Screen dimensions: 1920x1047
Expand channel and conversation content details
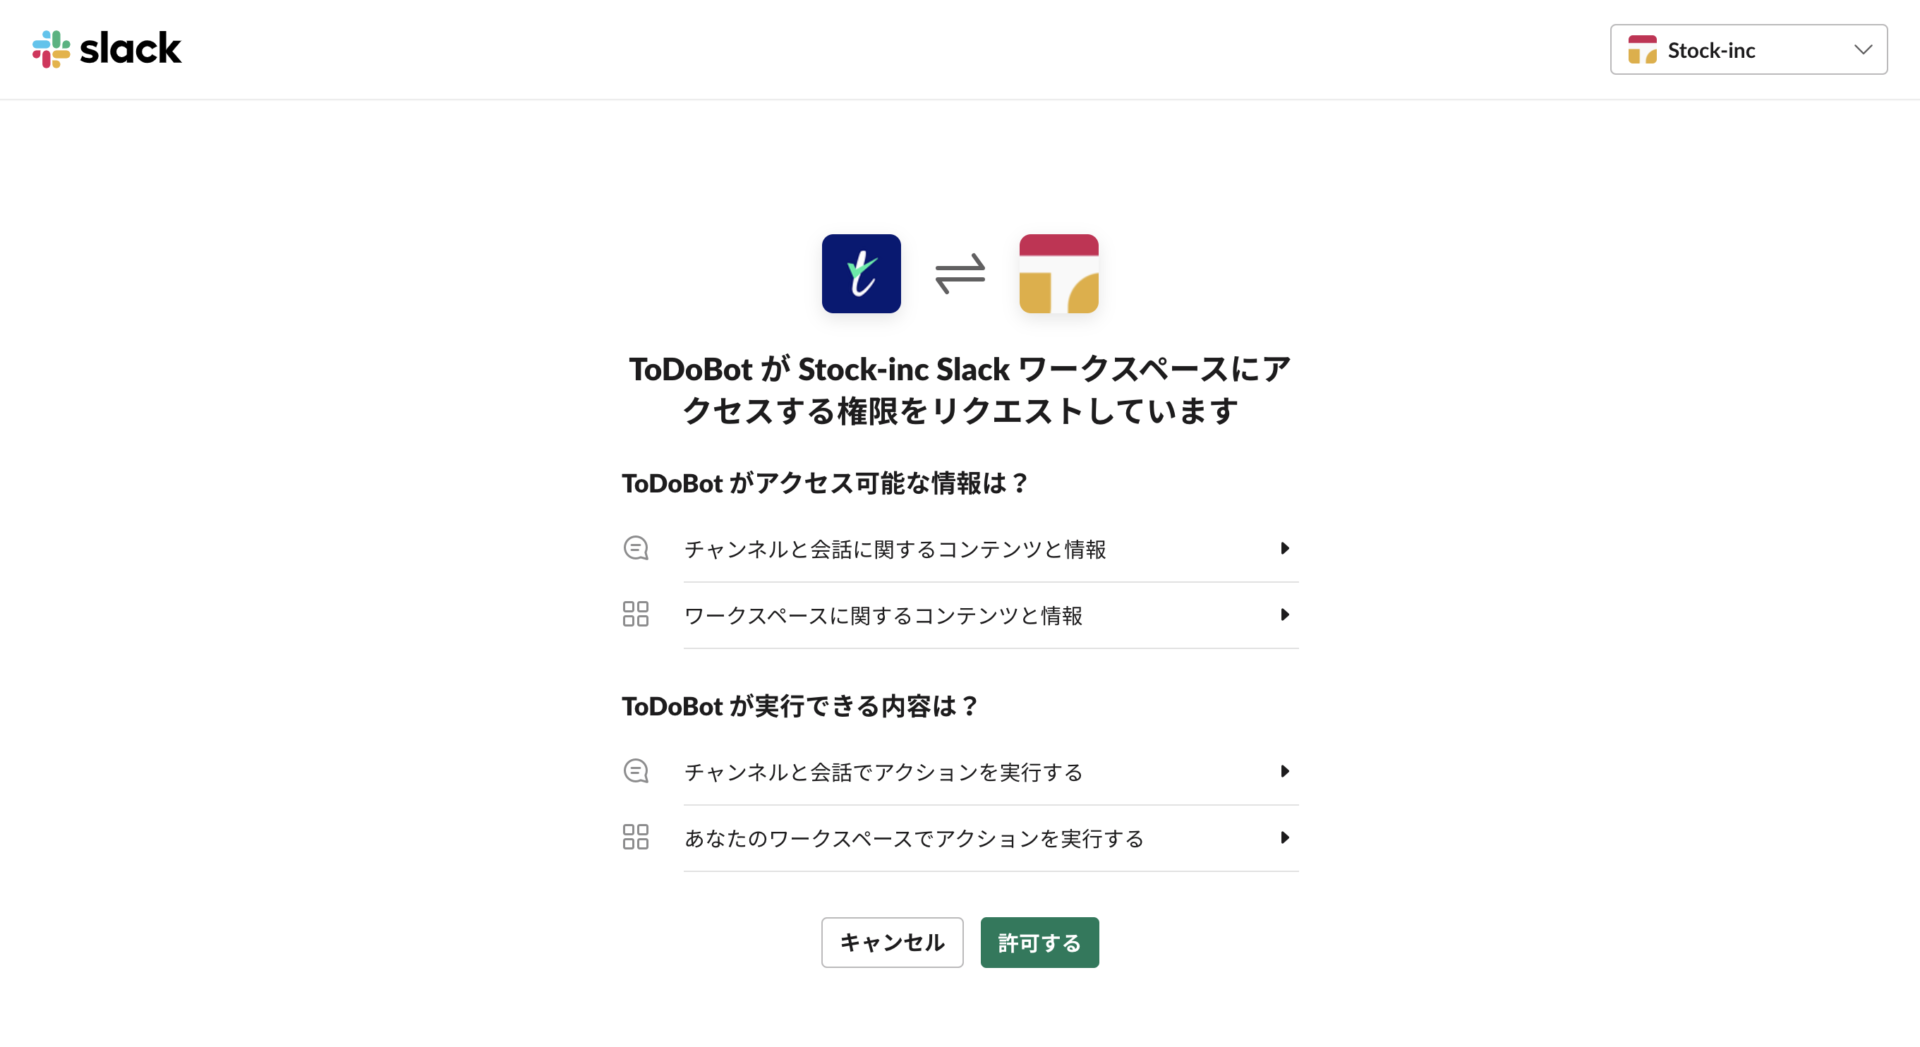click(1285, 548)
